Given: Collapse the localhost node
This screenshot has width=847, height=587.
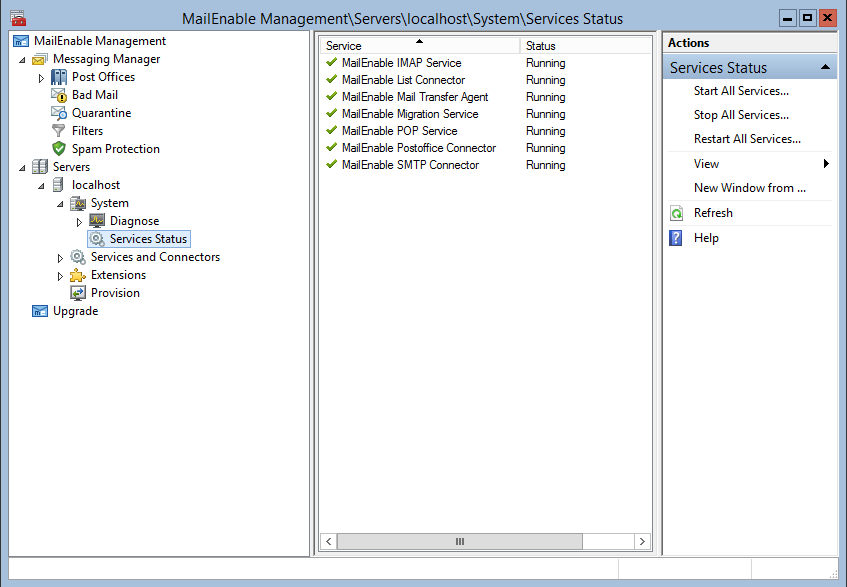Looking at the screenshot, I should pyautogui.click(x=41, y=186).
